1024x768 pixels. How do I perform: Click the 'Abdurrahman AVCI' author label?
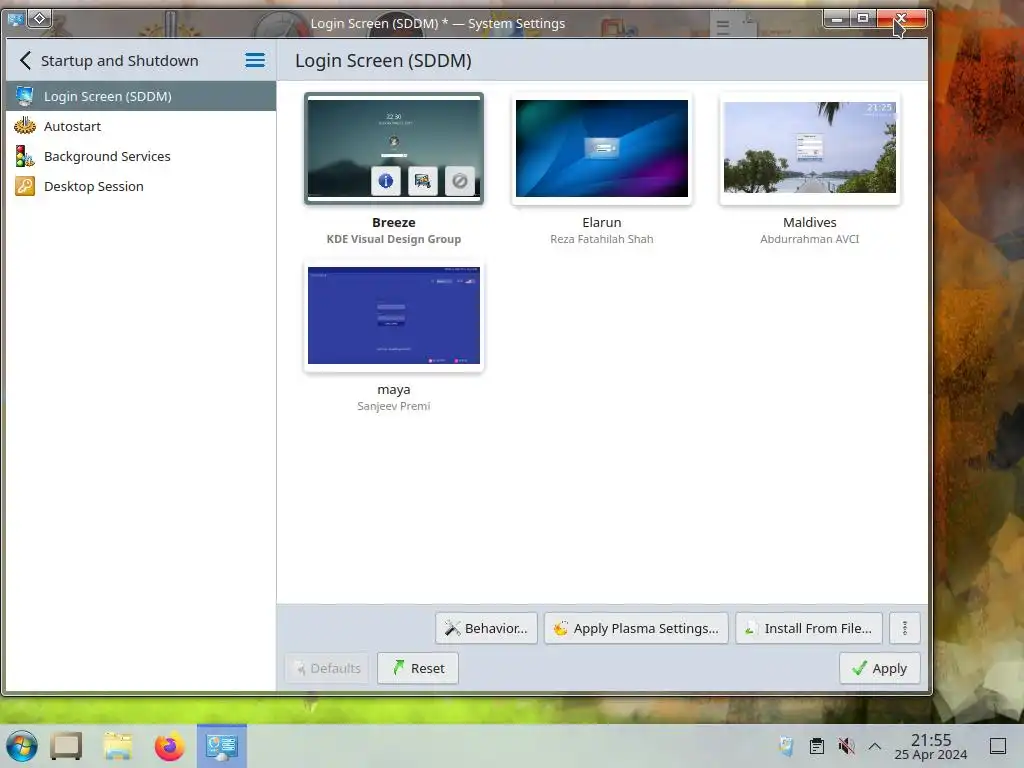[x=810, y=239]
